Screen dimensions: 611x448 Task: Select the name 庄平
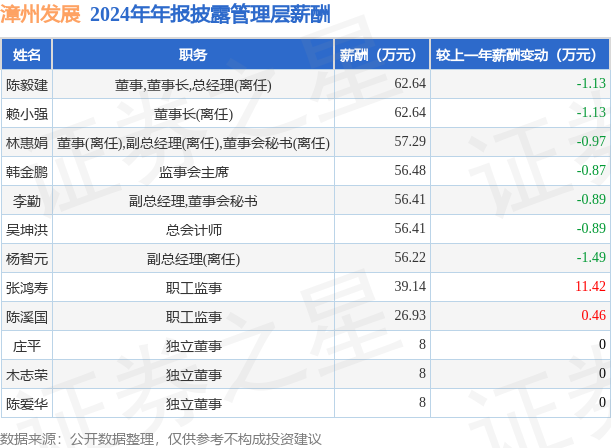[27, 346]
